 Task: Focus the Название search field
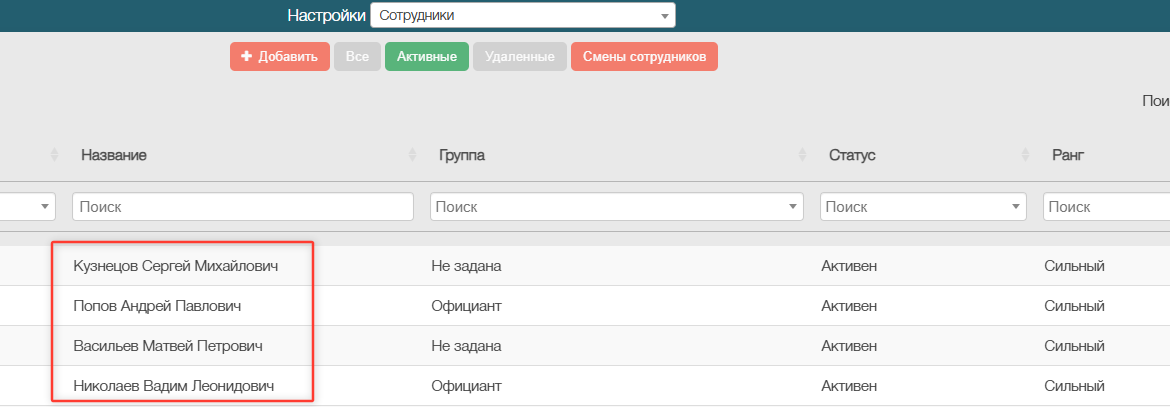243,207
